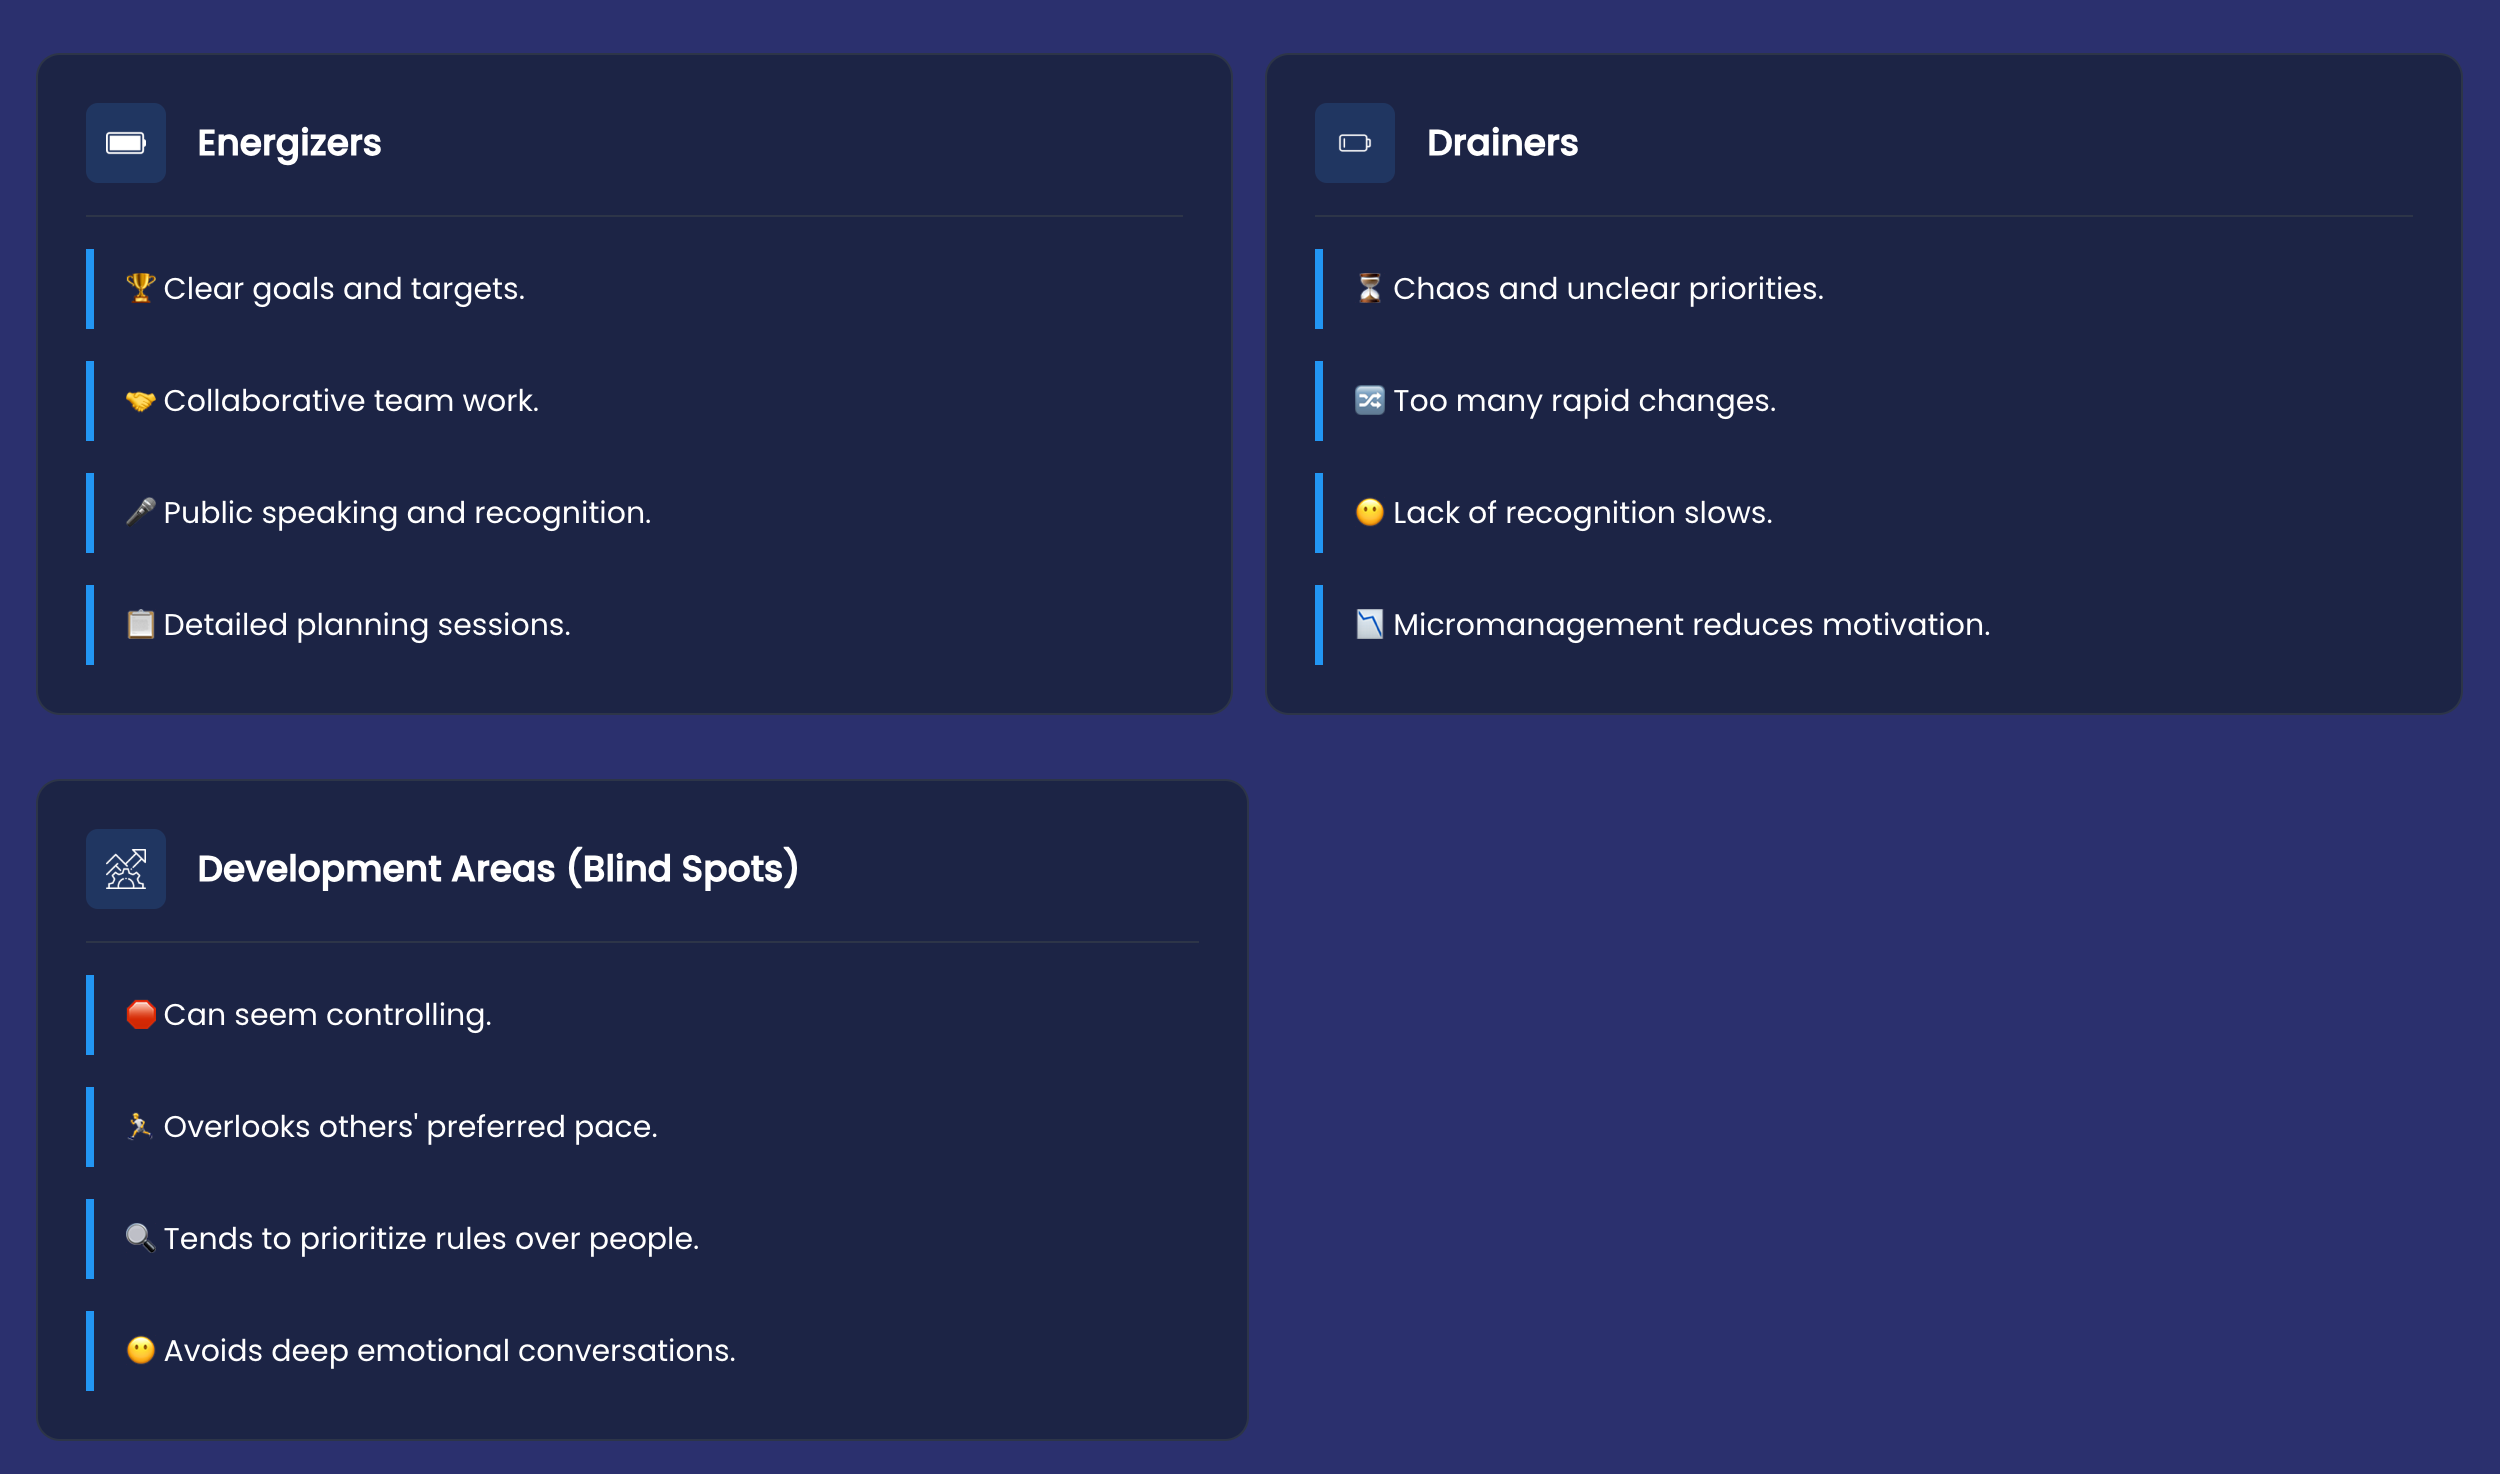Click the magnifying glass emoji beside rules item
Image resolution: width=2500 pixels, height=1474 pixels.
(140, 1238)
